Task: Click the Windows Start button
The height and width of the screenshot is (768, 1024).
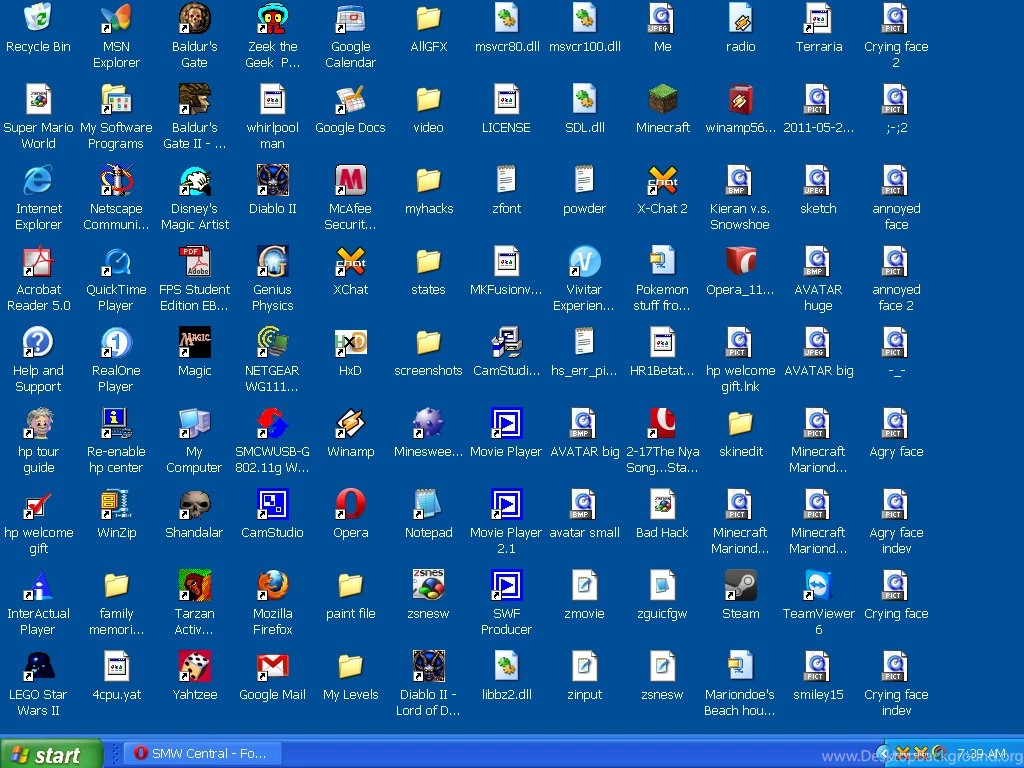Action: 51,754
